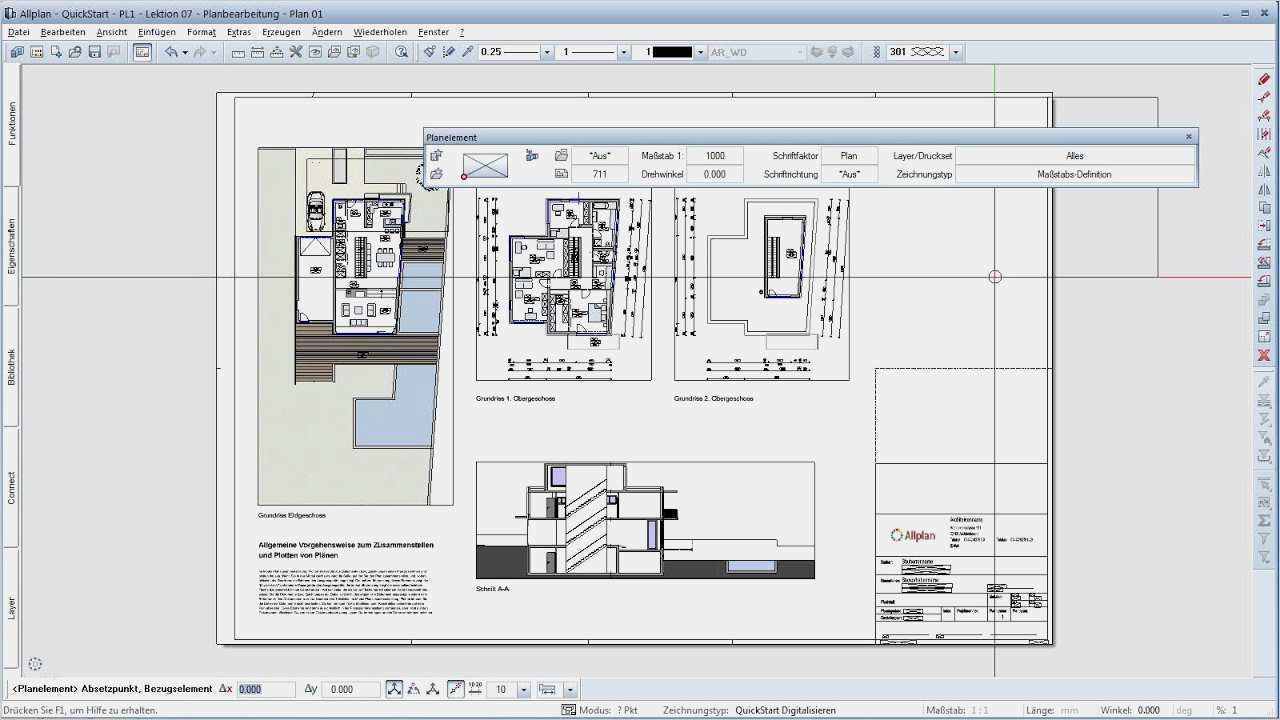
Task: Open the dialog line value 10 dropdown
Action: point(523,689)
